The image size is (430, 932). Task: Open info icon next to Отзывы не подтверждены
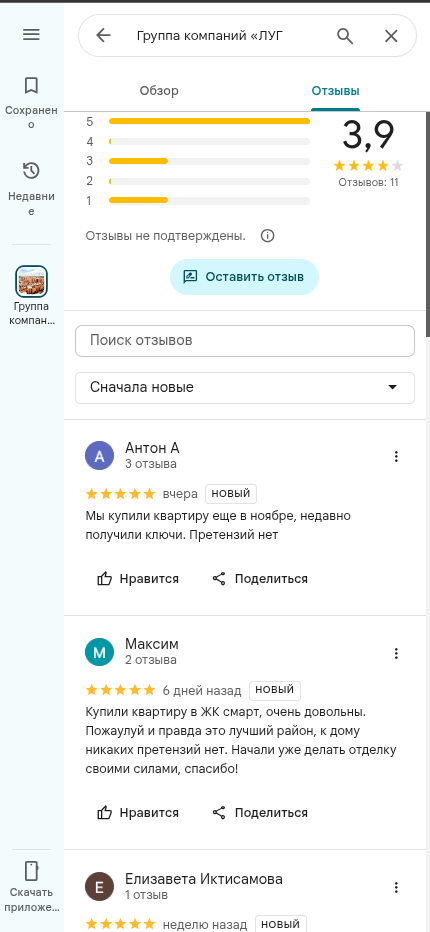(268, 236)
